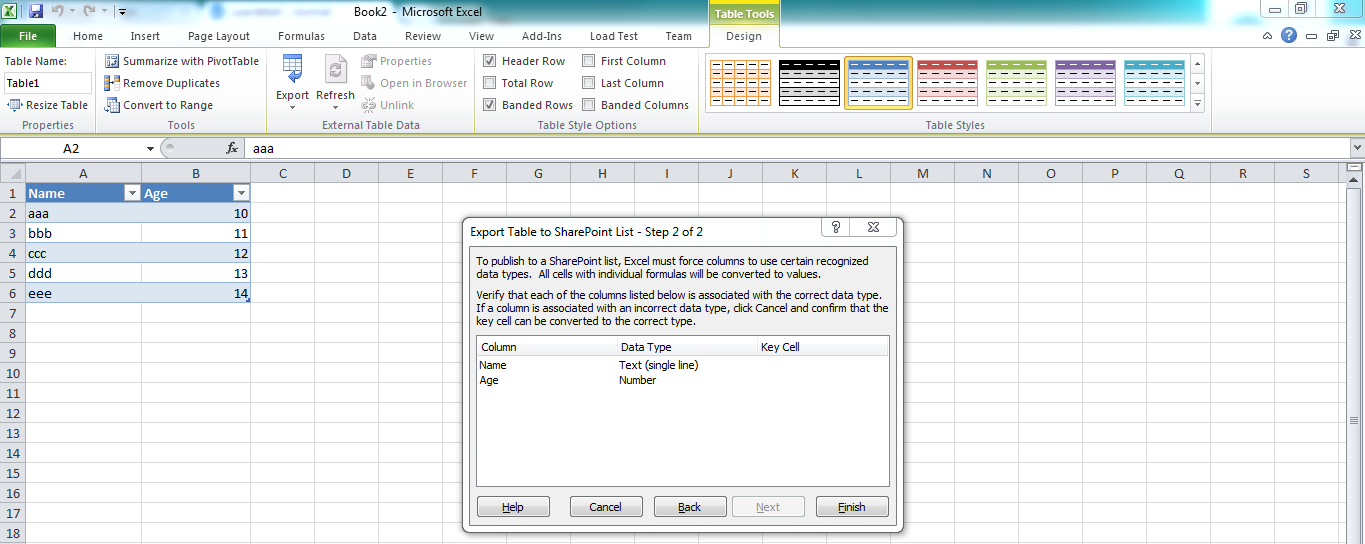Select the red table style swatch

[x=948, y=83]
